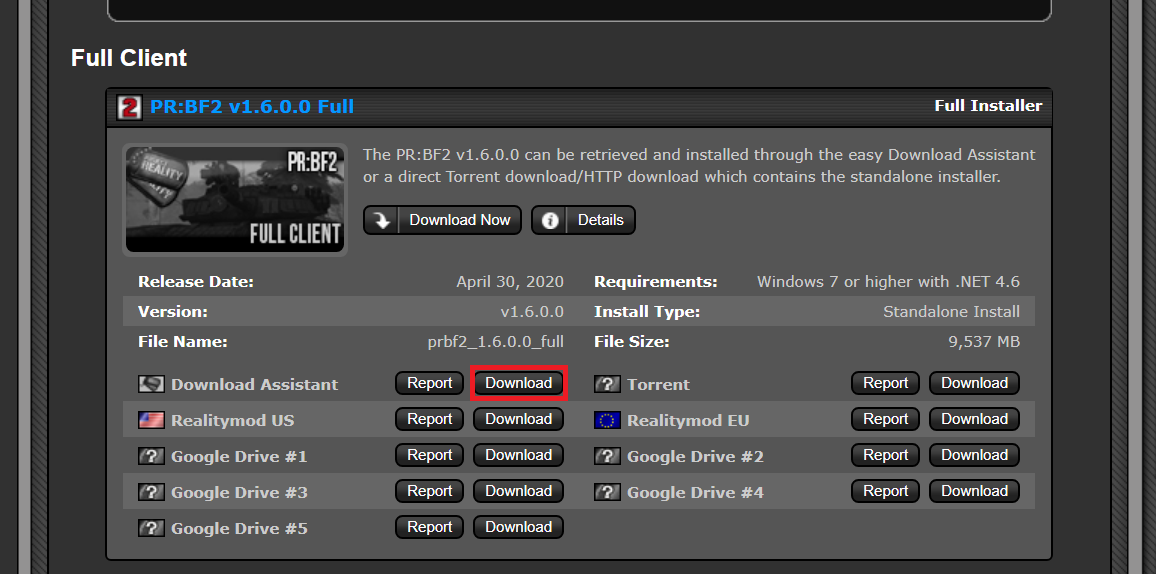
Task: Click the Google Drive #2 mirror label
Action: [695, 456]
